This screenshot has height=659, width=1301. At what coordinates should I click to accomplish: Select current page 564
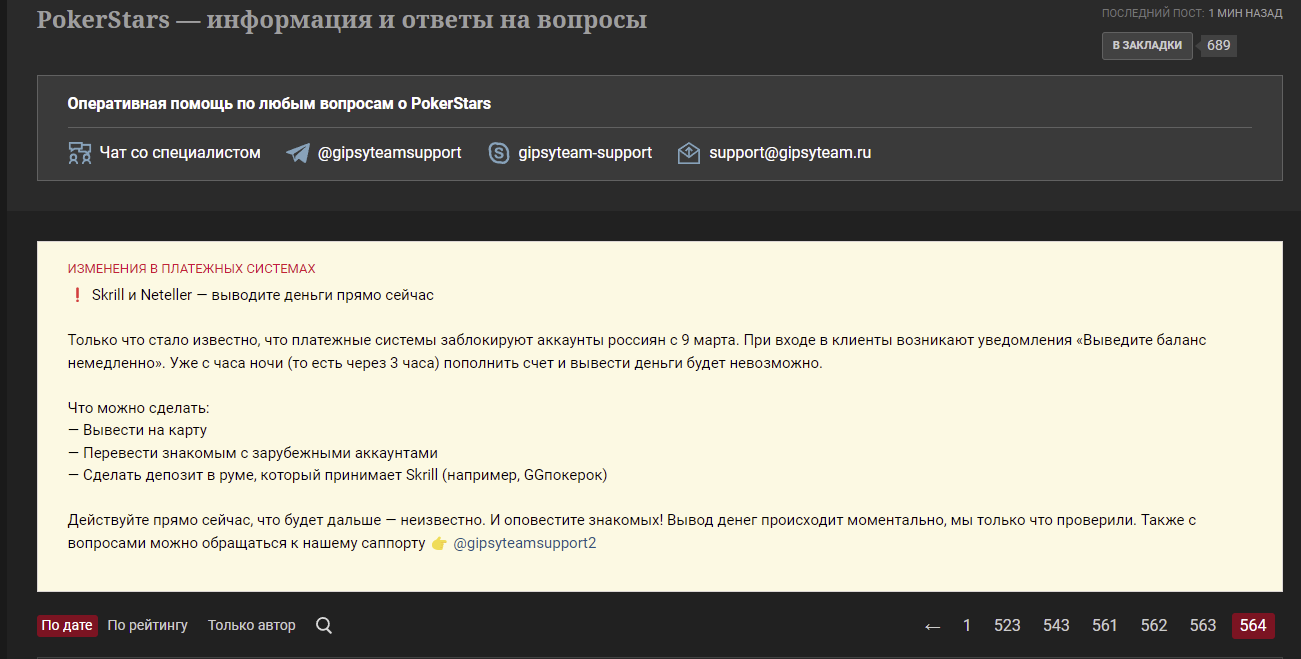[1253, 626]
